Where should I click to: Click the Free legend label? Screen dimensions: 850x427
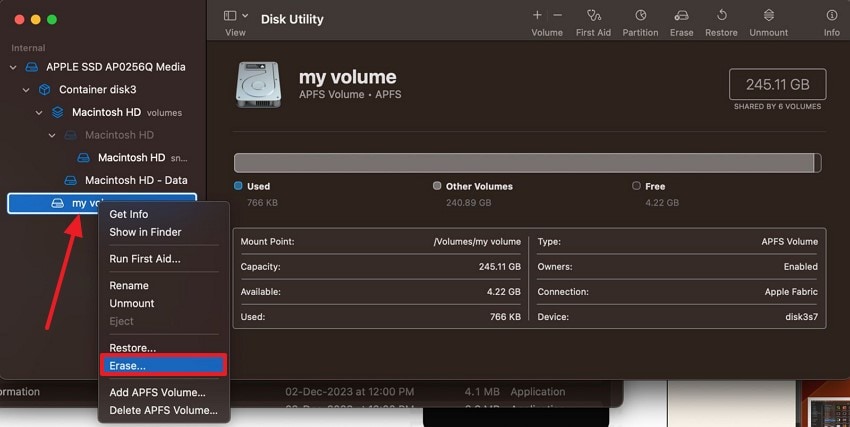655,186
